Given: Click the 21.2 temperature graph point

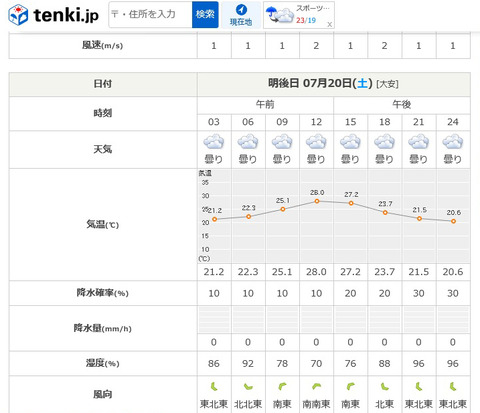Looking at the screenshot, I should [x=214, y=219].
